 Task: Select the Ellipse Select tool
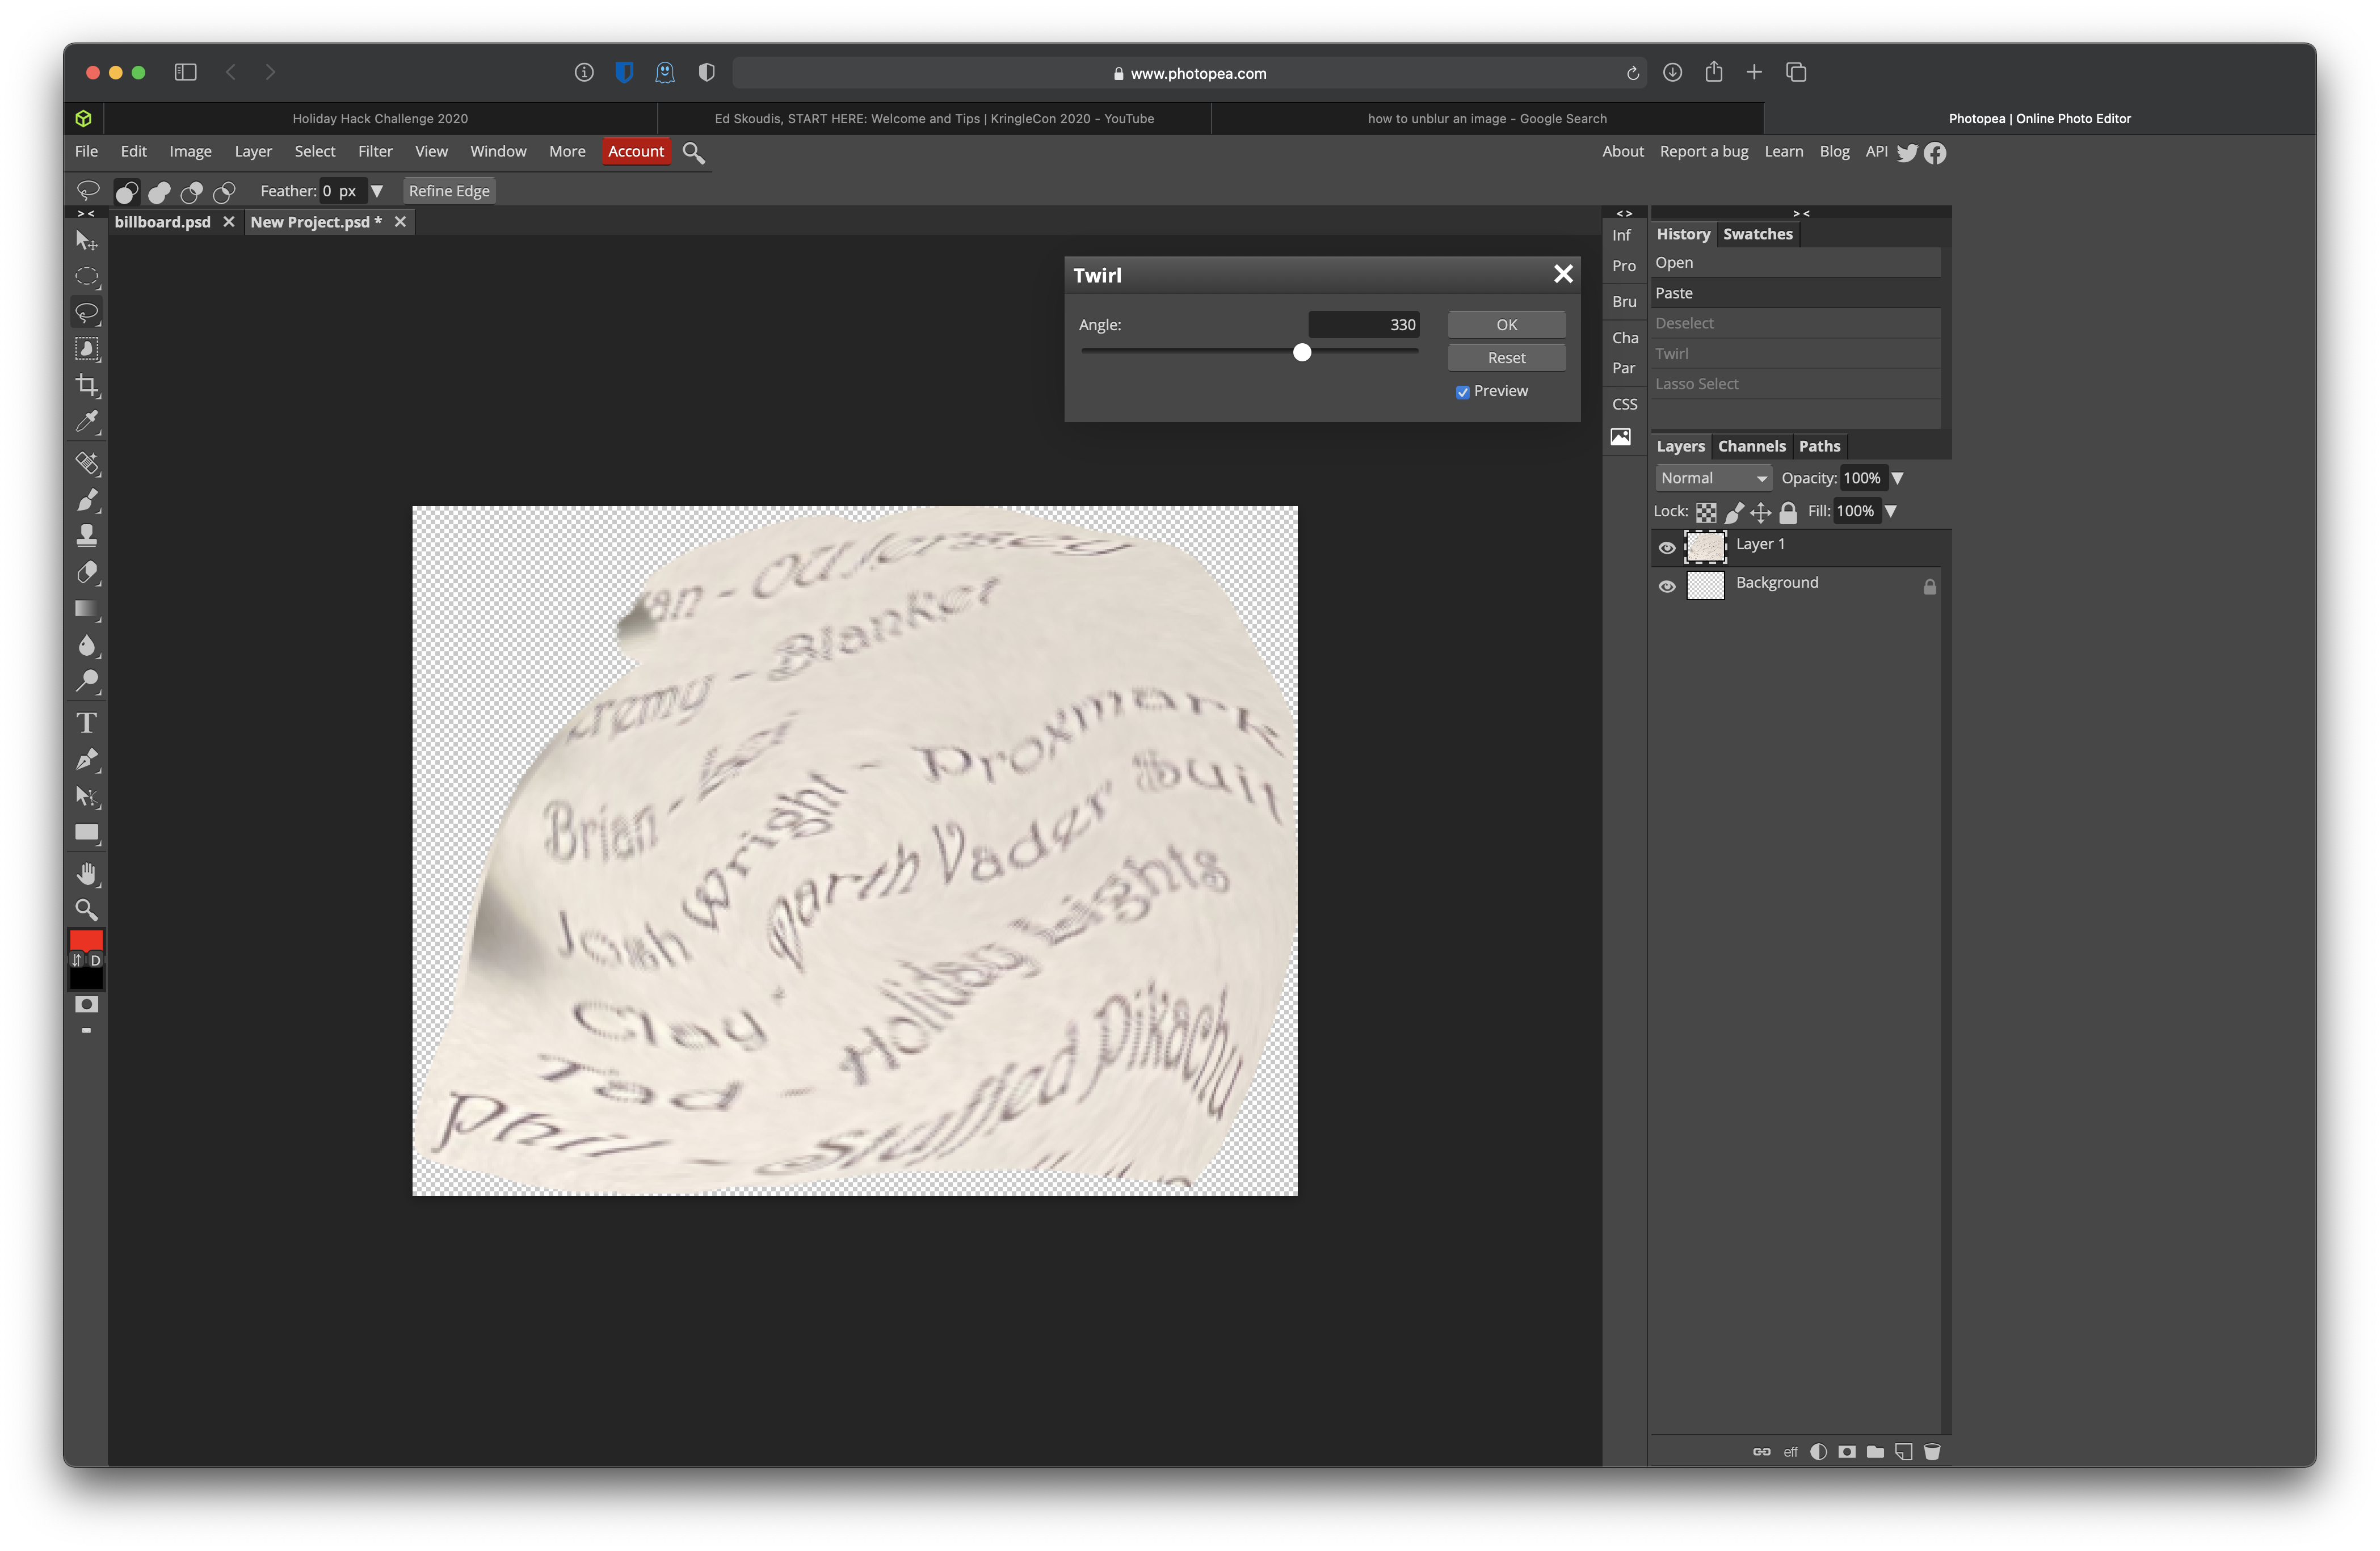(x=87, y=277)
